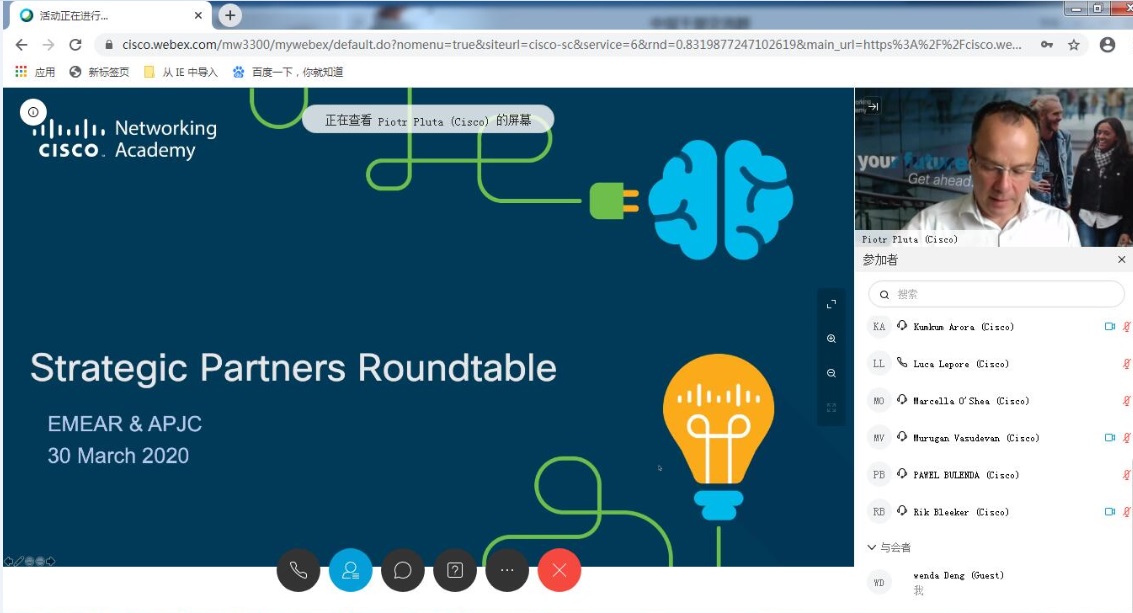Click the slide's previous arrow icon

point(8,561)
